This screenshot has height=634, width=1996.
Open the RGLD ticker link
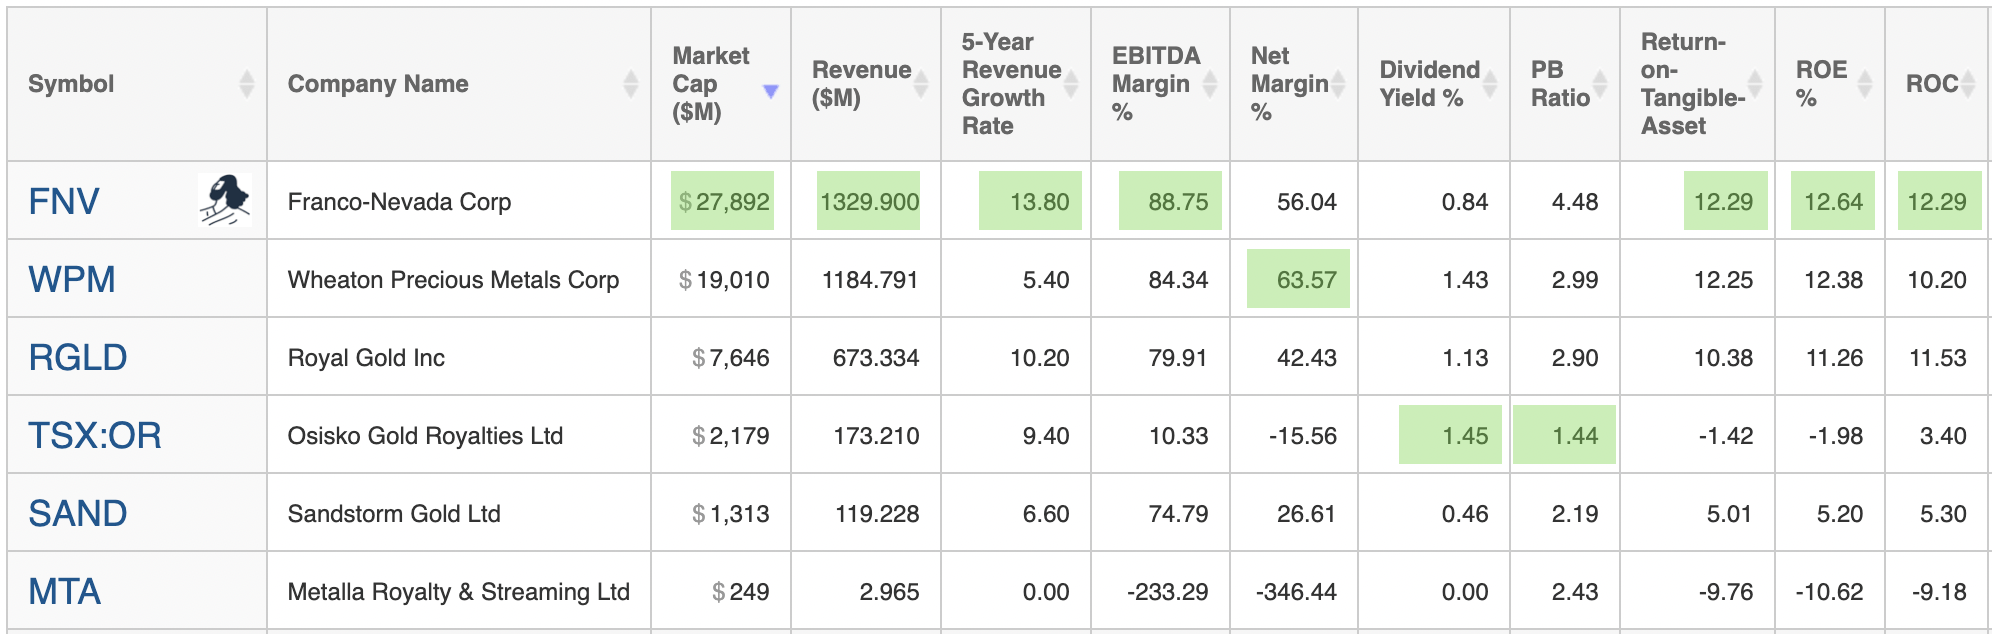78,358
